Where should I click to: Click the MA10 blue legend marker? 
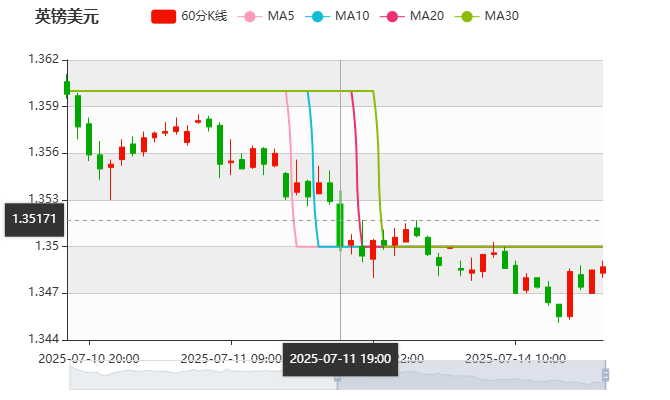[x=317, y=17]
